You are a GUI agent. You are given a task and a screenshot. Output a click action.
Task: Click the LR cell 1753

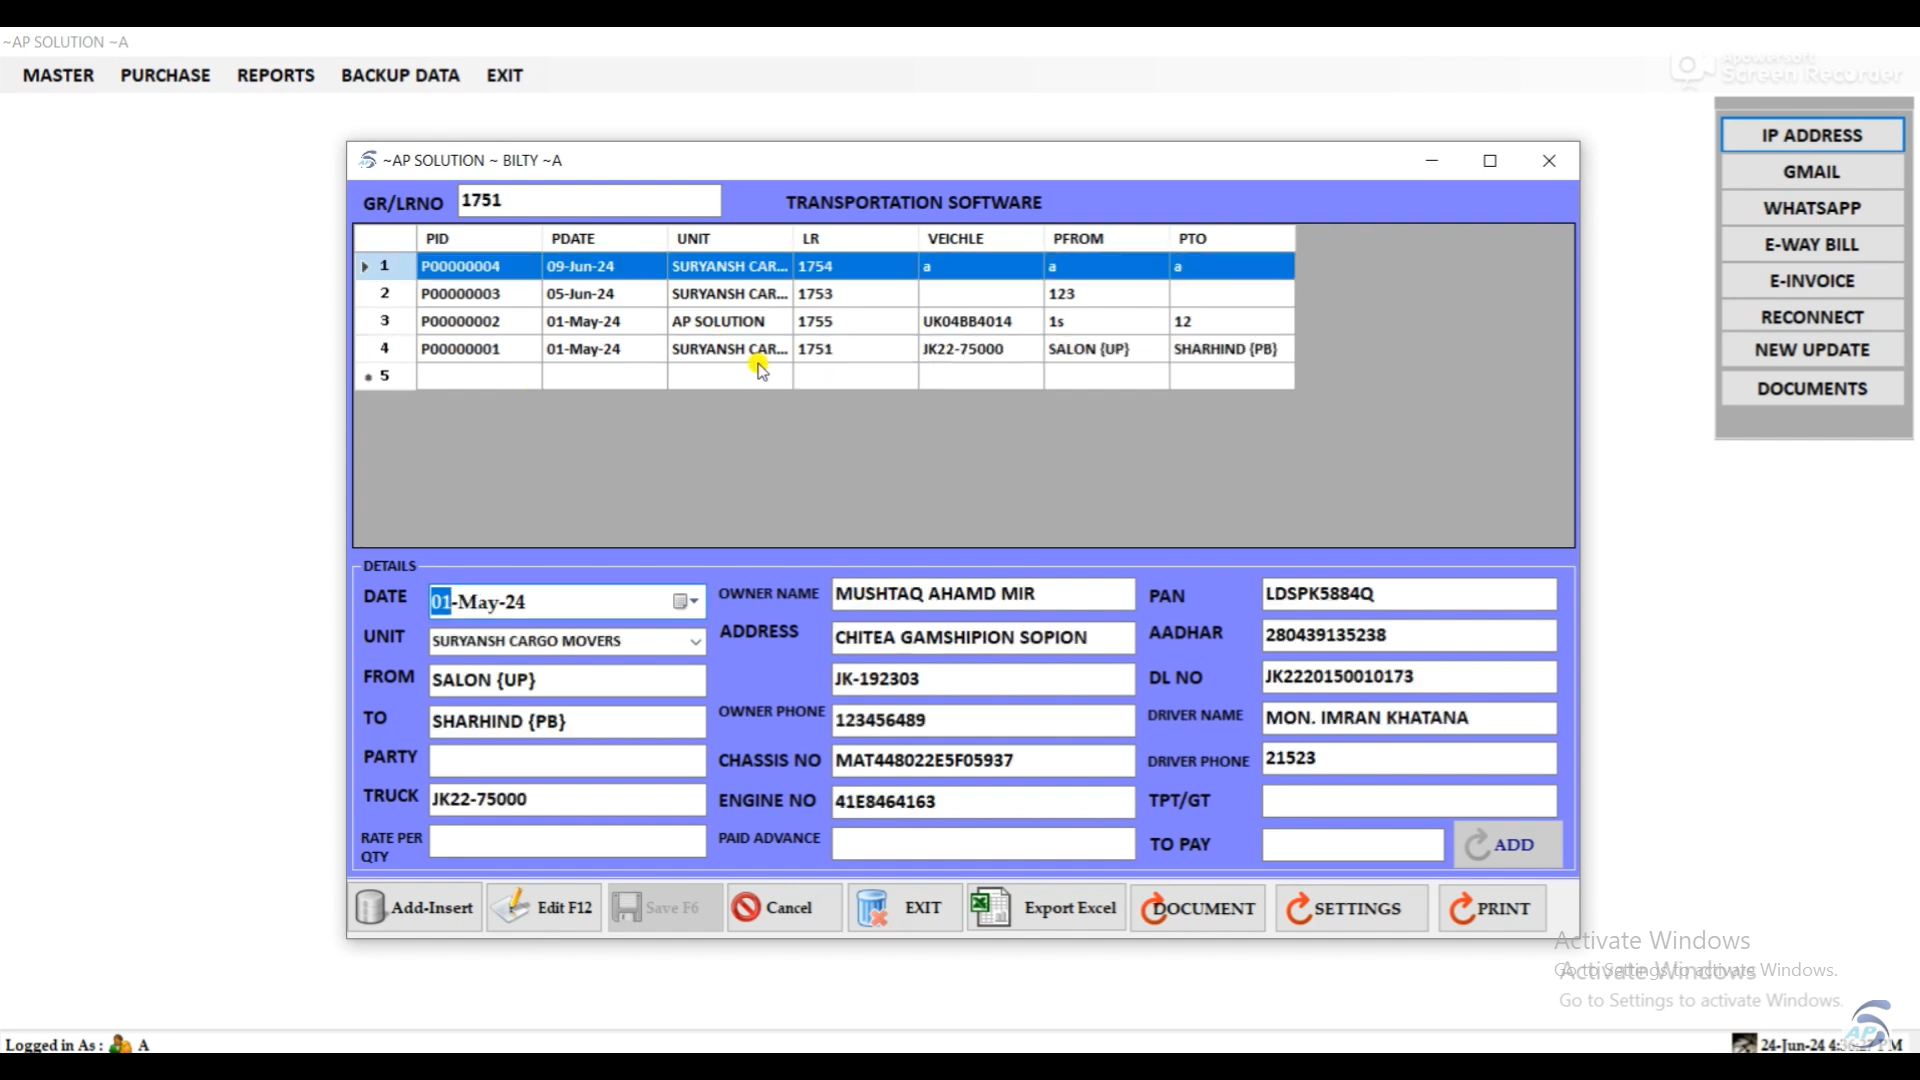[855, 294]
